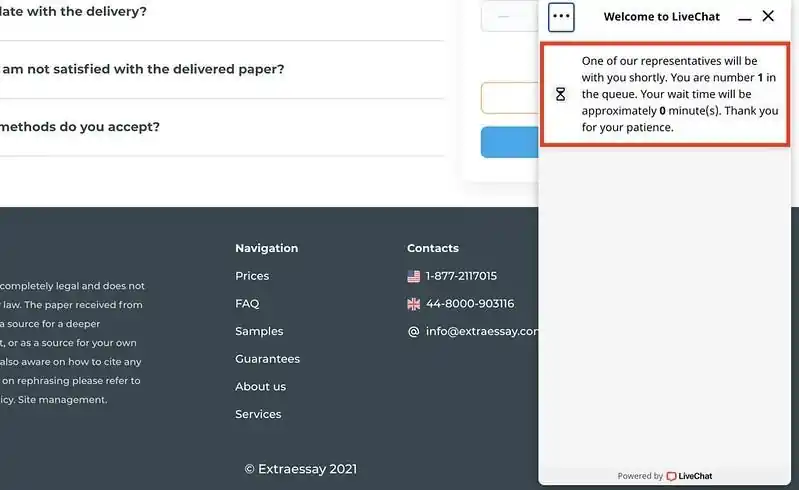Click the 'Contacts' footer heading
Viewport: 799px width, 490px height.
pos(433,249)
